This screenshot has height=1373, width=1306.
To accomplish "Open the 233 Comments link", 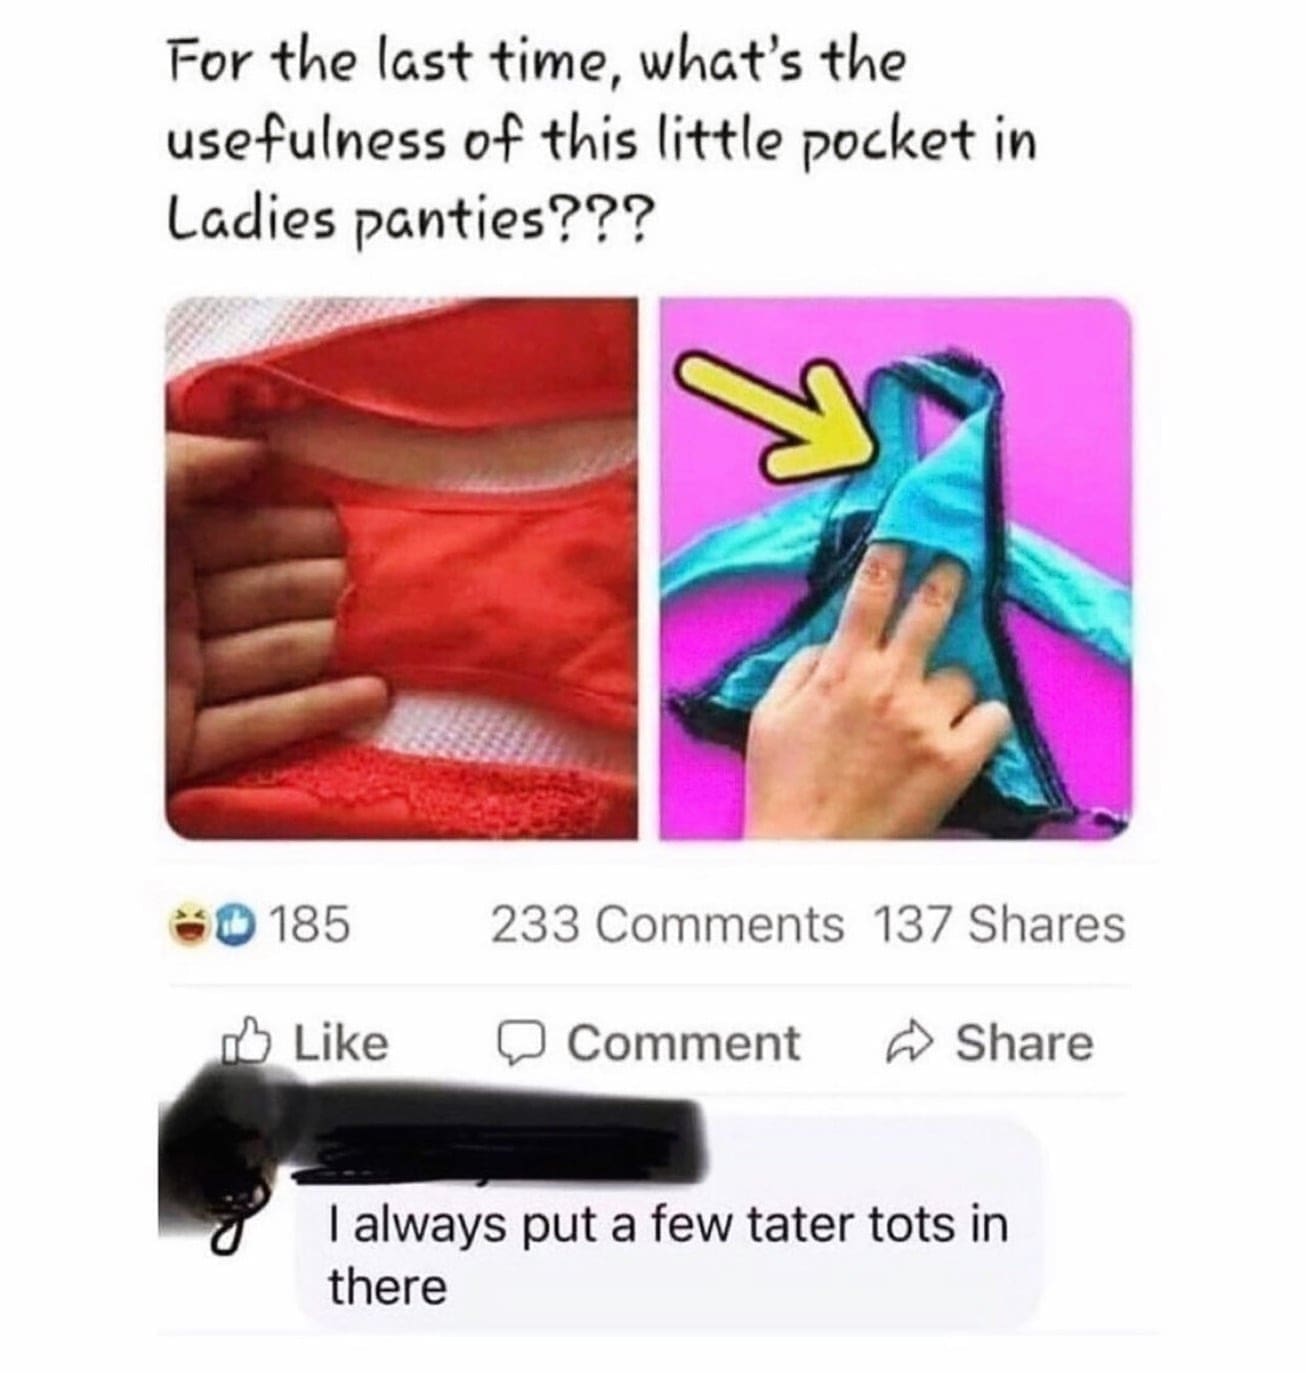I will [x=667, y=923].
